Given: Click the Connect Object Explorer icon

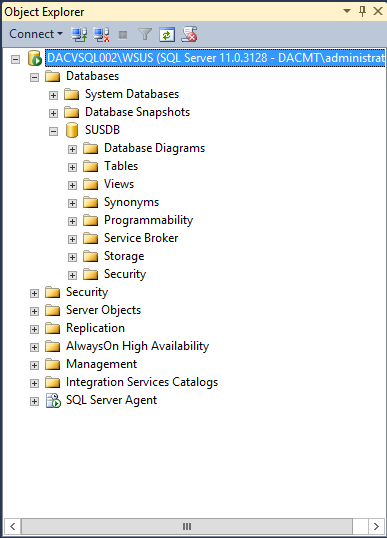Looking at the screenshot, I should click(x=79, y=34).
